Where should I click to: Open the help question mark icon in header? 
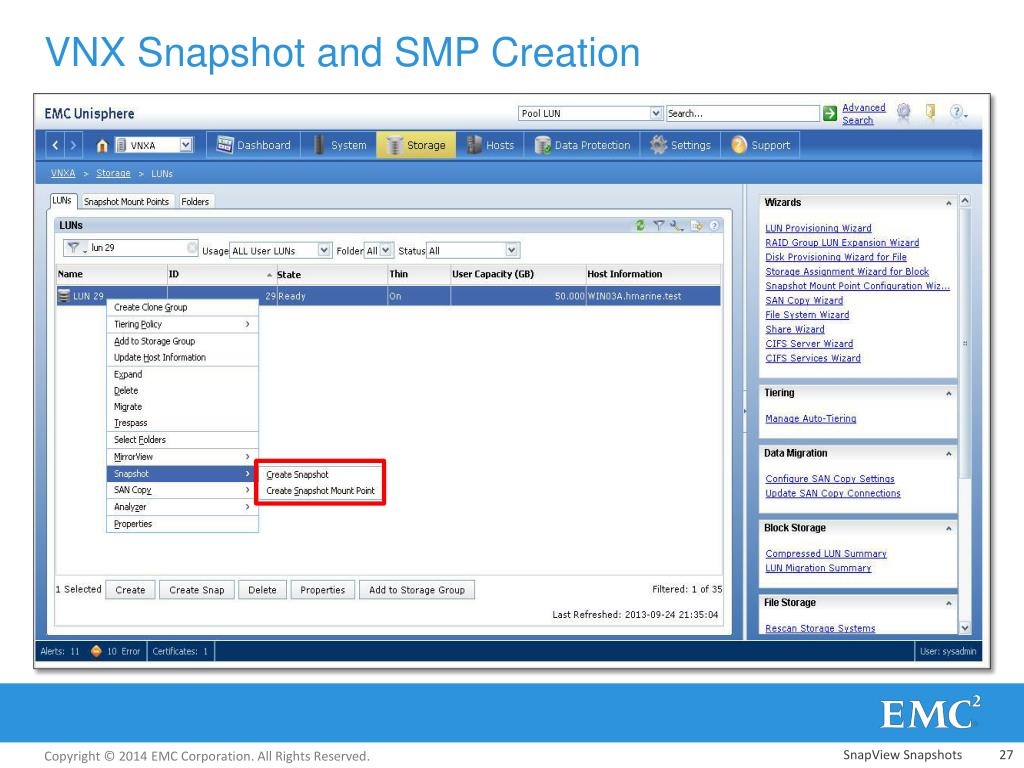(956, 112)
